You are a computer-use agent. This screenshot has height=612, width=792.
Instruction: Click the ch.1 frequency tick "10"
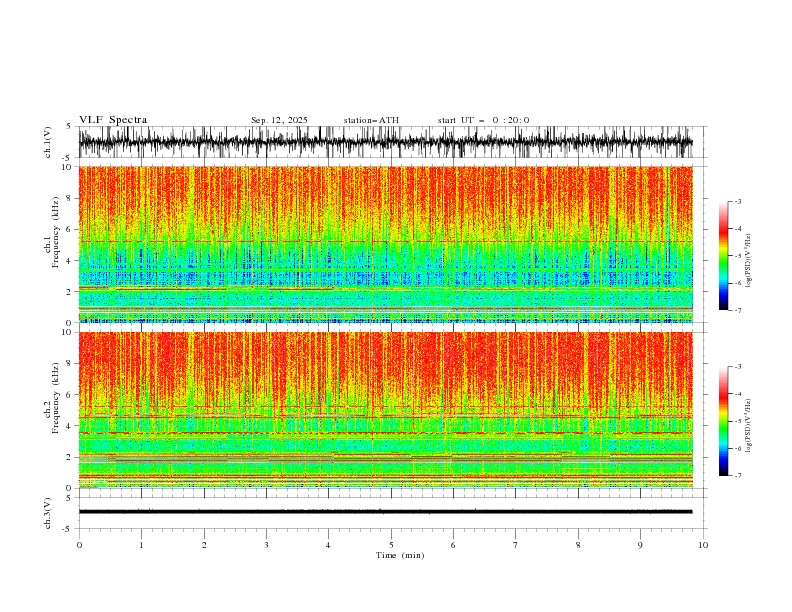(69, 167)
